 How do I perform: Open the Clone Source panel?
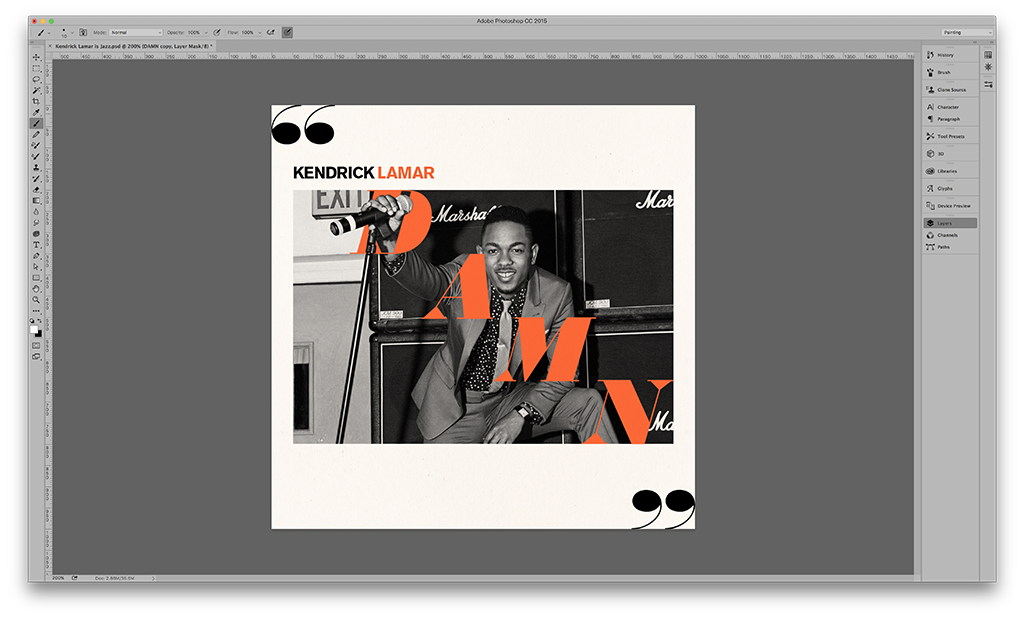coord(950,90)
